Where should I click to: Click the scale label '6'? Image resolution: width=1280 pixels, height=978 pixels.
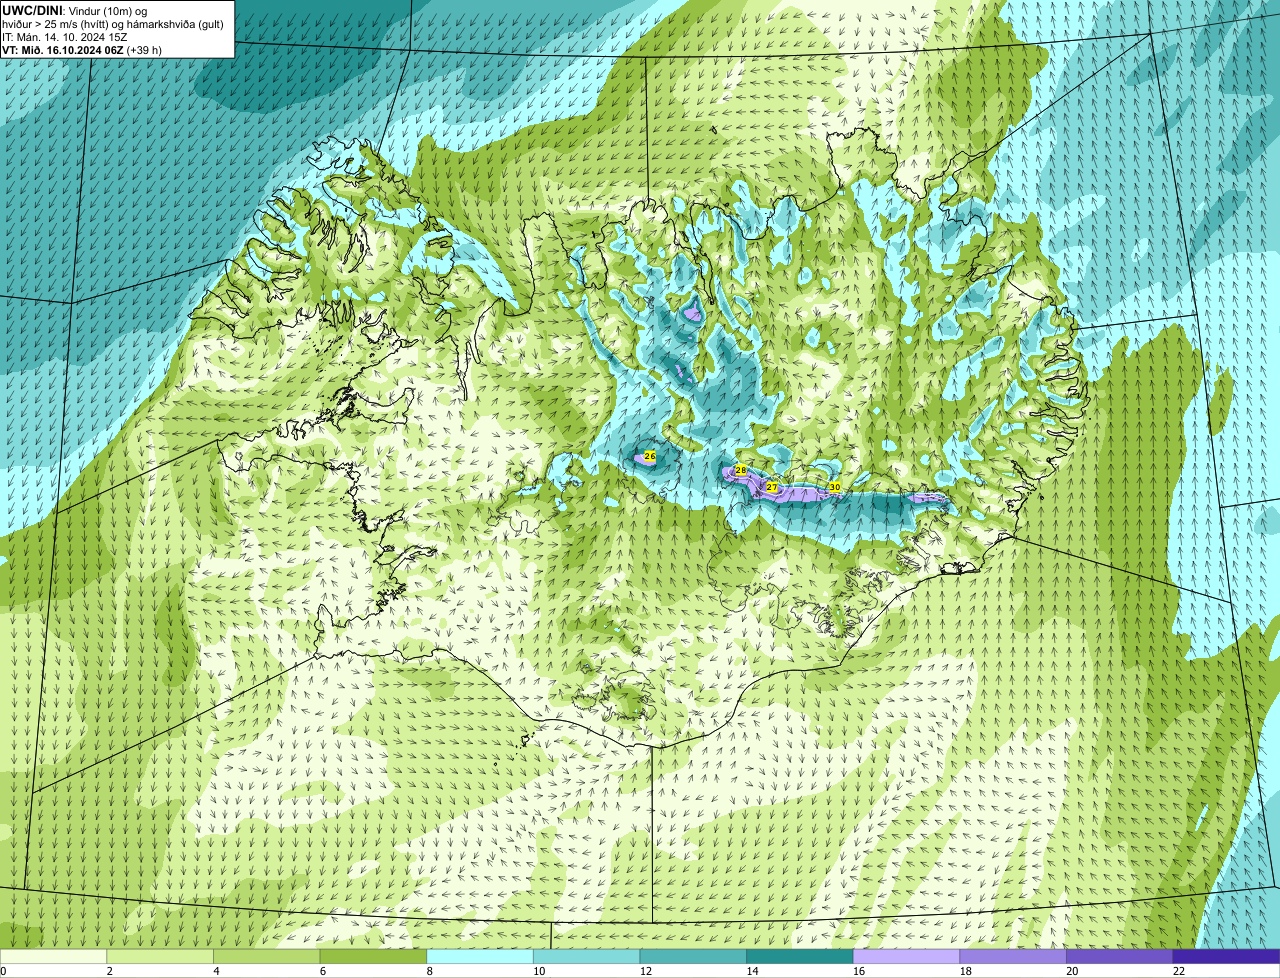[x=322, y=971]
